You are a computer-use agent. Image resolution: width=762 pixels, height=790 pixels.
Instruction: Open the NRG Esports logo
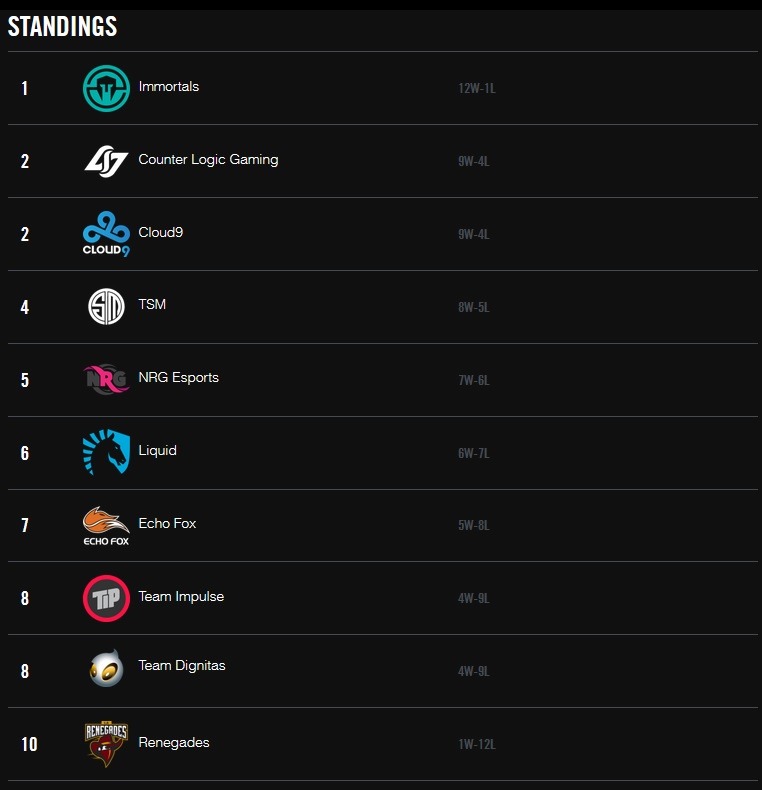[106, 379]
